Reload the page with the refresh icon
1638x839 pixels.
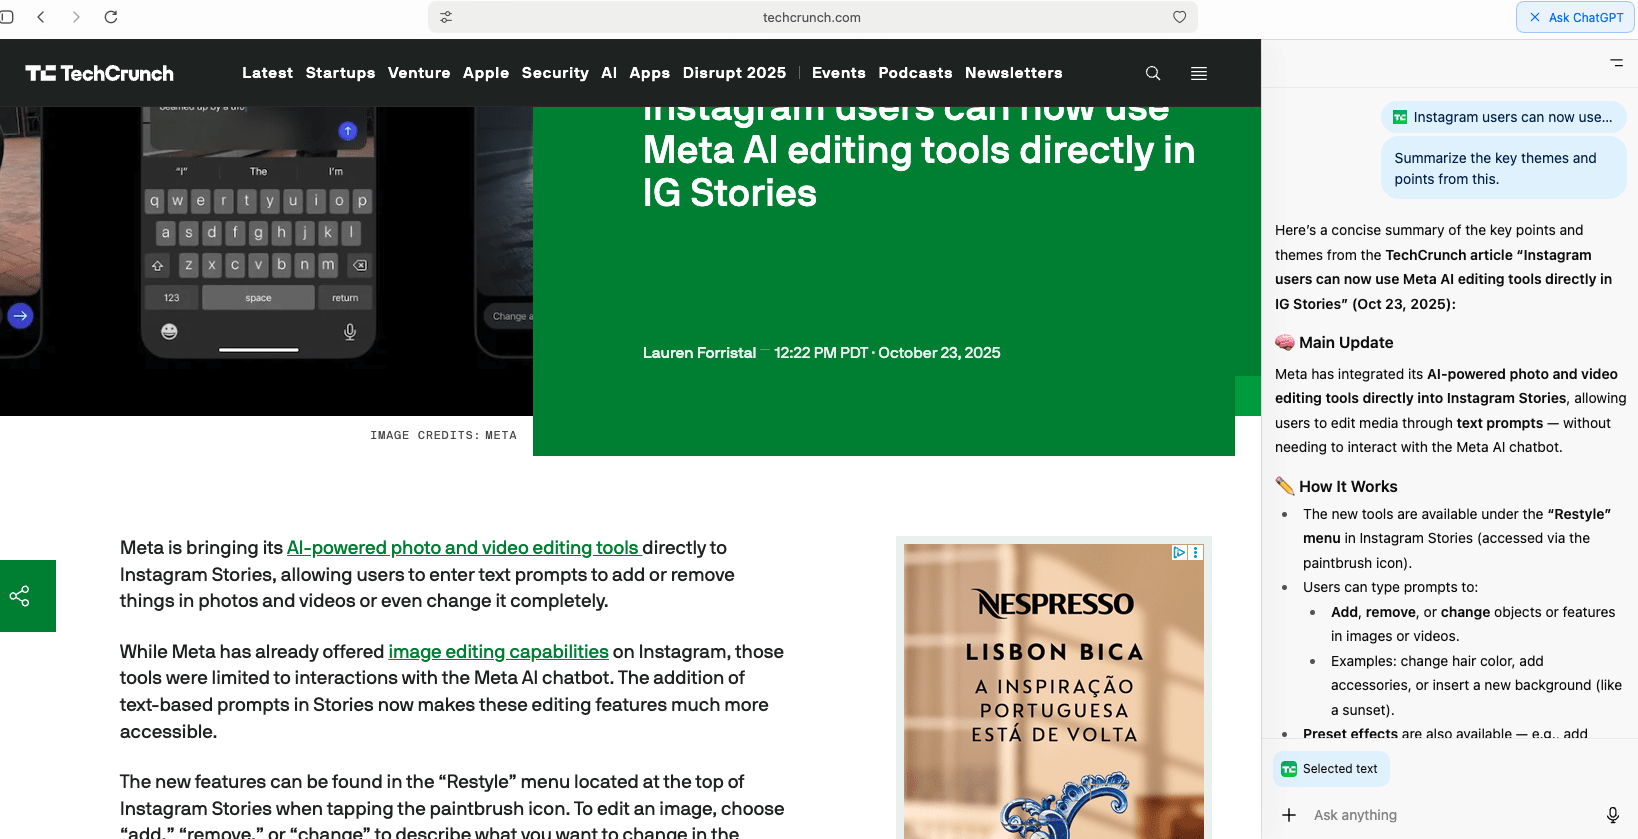111,17
